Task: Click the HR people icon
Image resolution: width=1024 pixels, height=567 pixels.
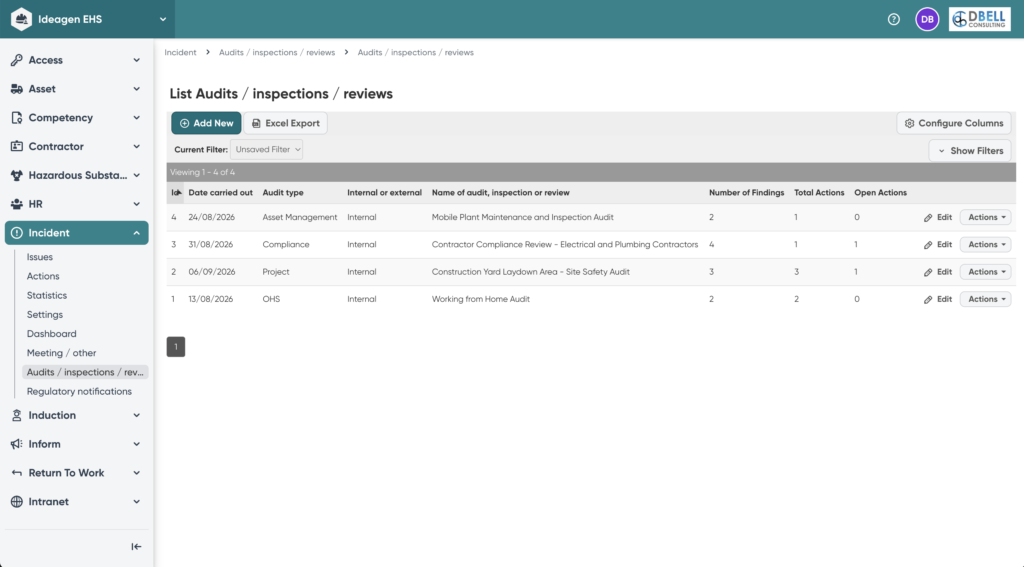Action: pyautogui.click(x=16, y=204)
